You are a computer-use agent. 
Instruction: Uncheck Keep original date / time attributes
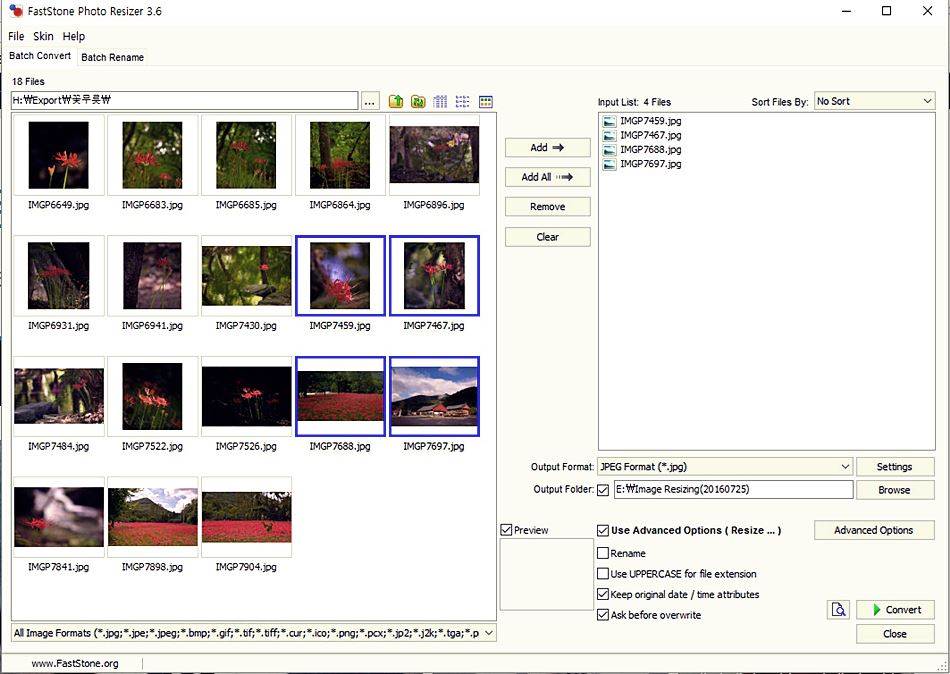point(603,594)
